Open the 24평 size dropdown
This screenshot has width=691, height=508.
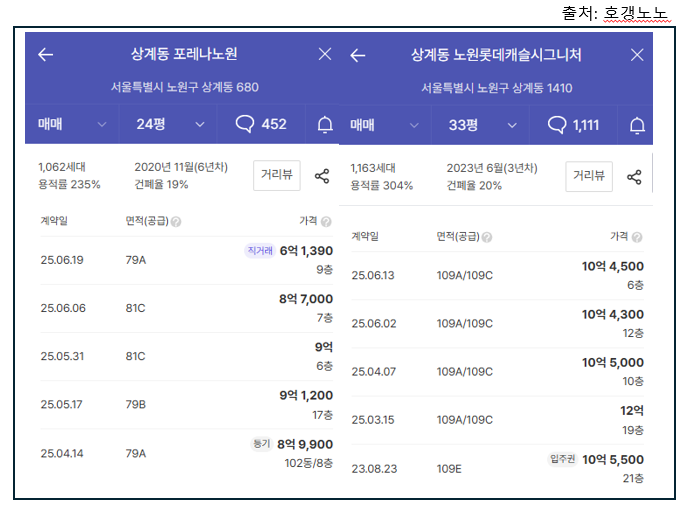(x=168, y=124)
